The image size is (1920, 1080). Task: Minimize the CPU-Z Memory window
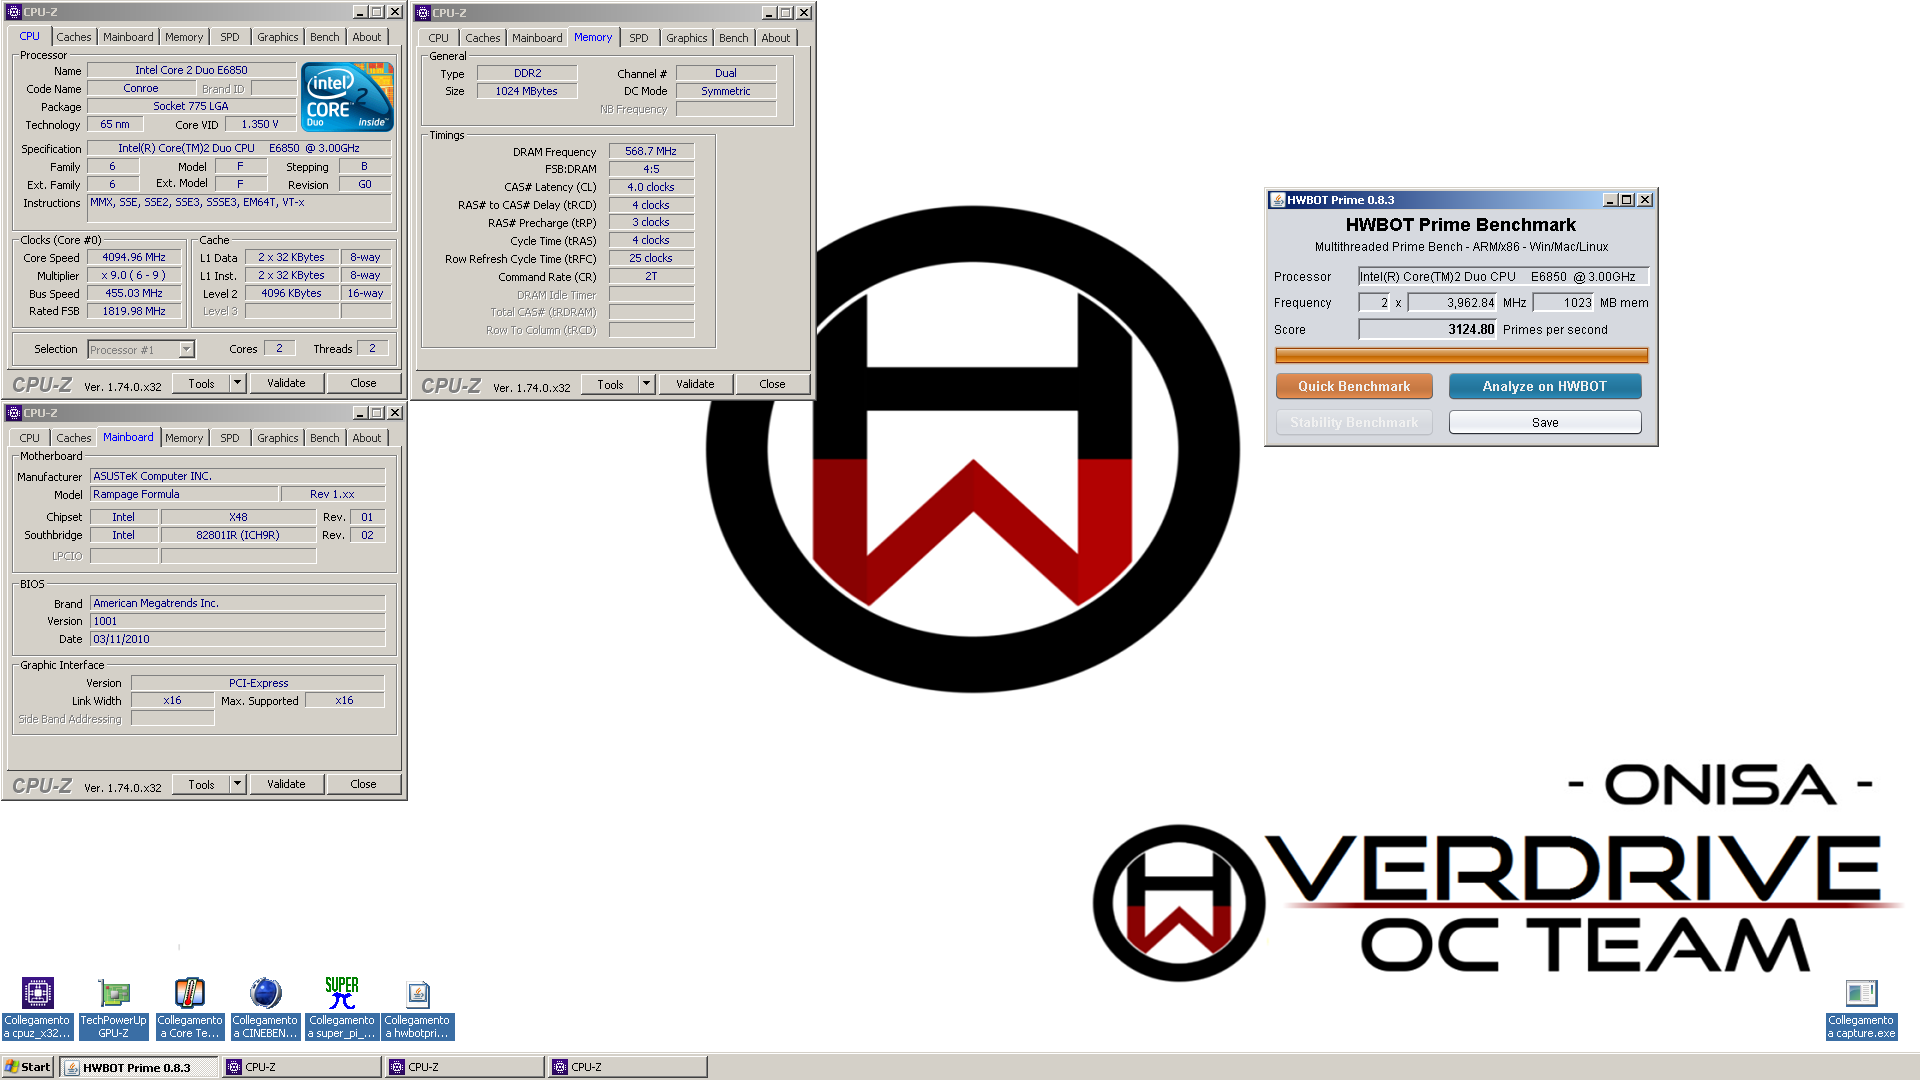pyautogui.click(x=768, y=13)
